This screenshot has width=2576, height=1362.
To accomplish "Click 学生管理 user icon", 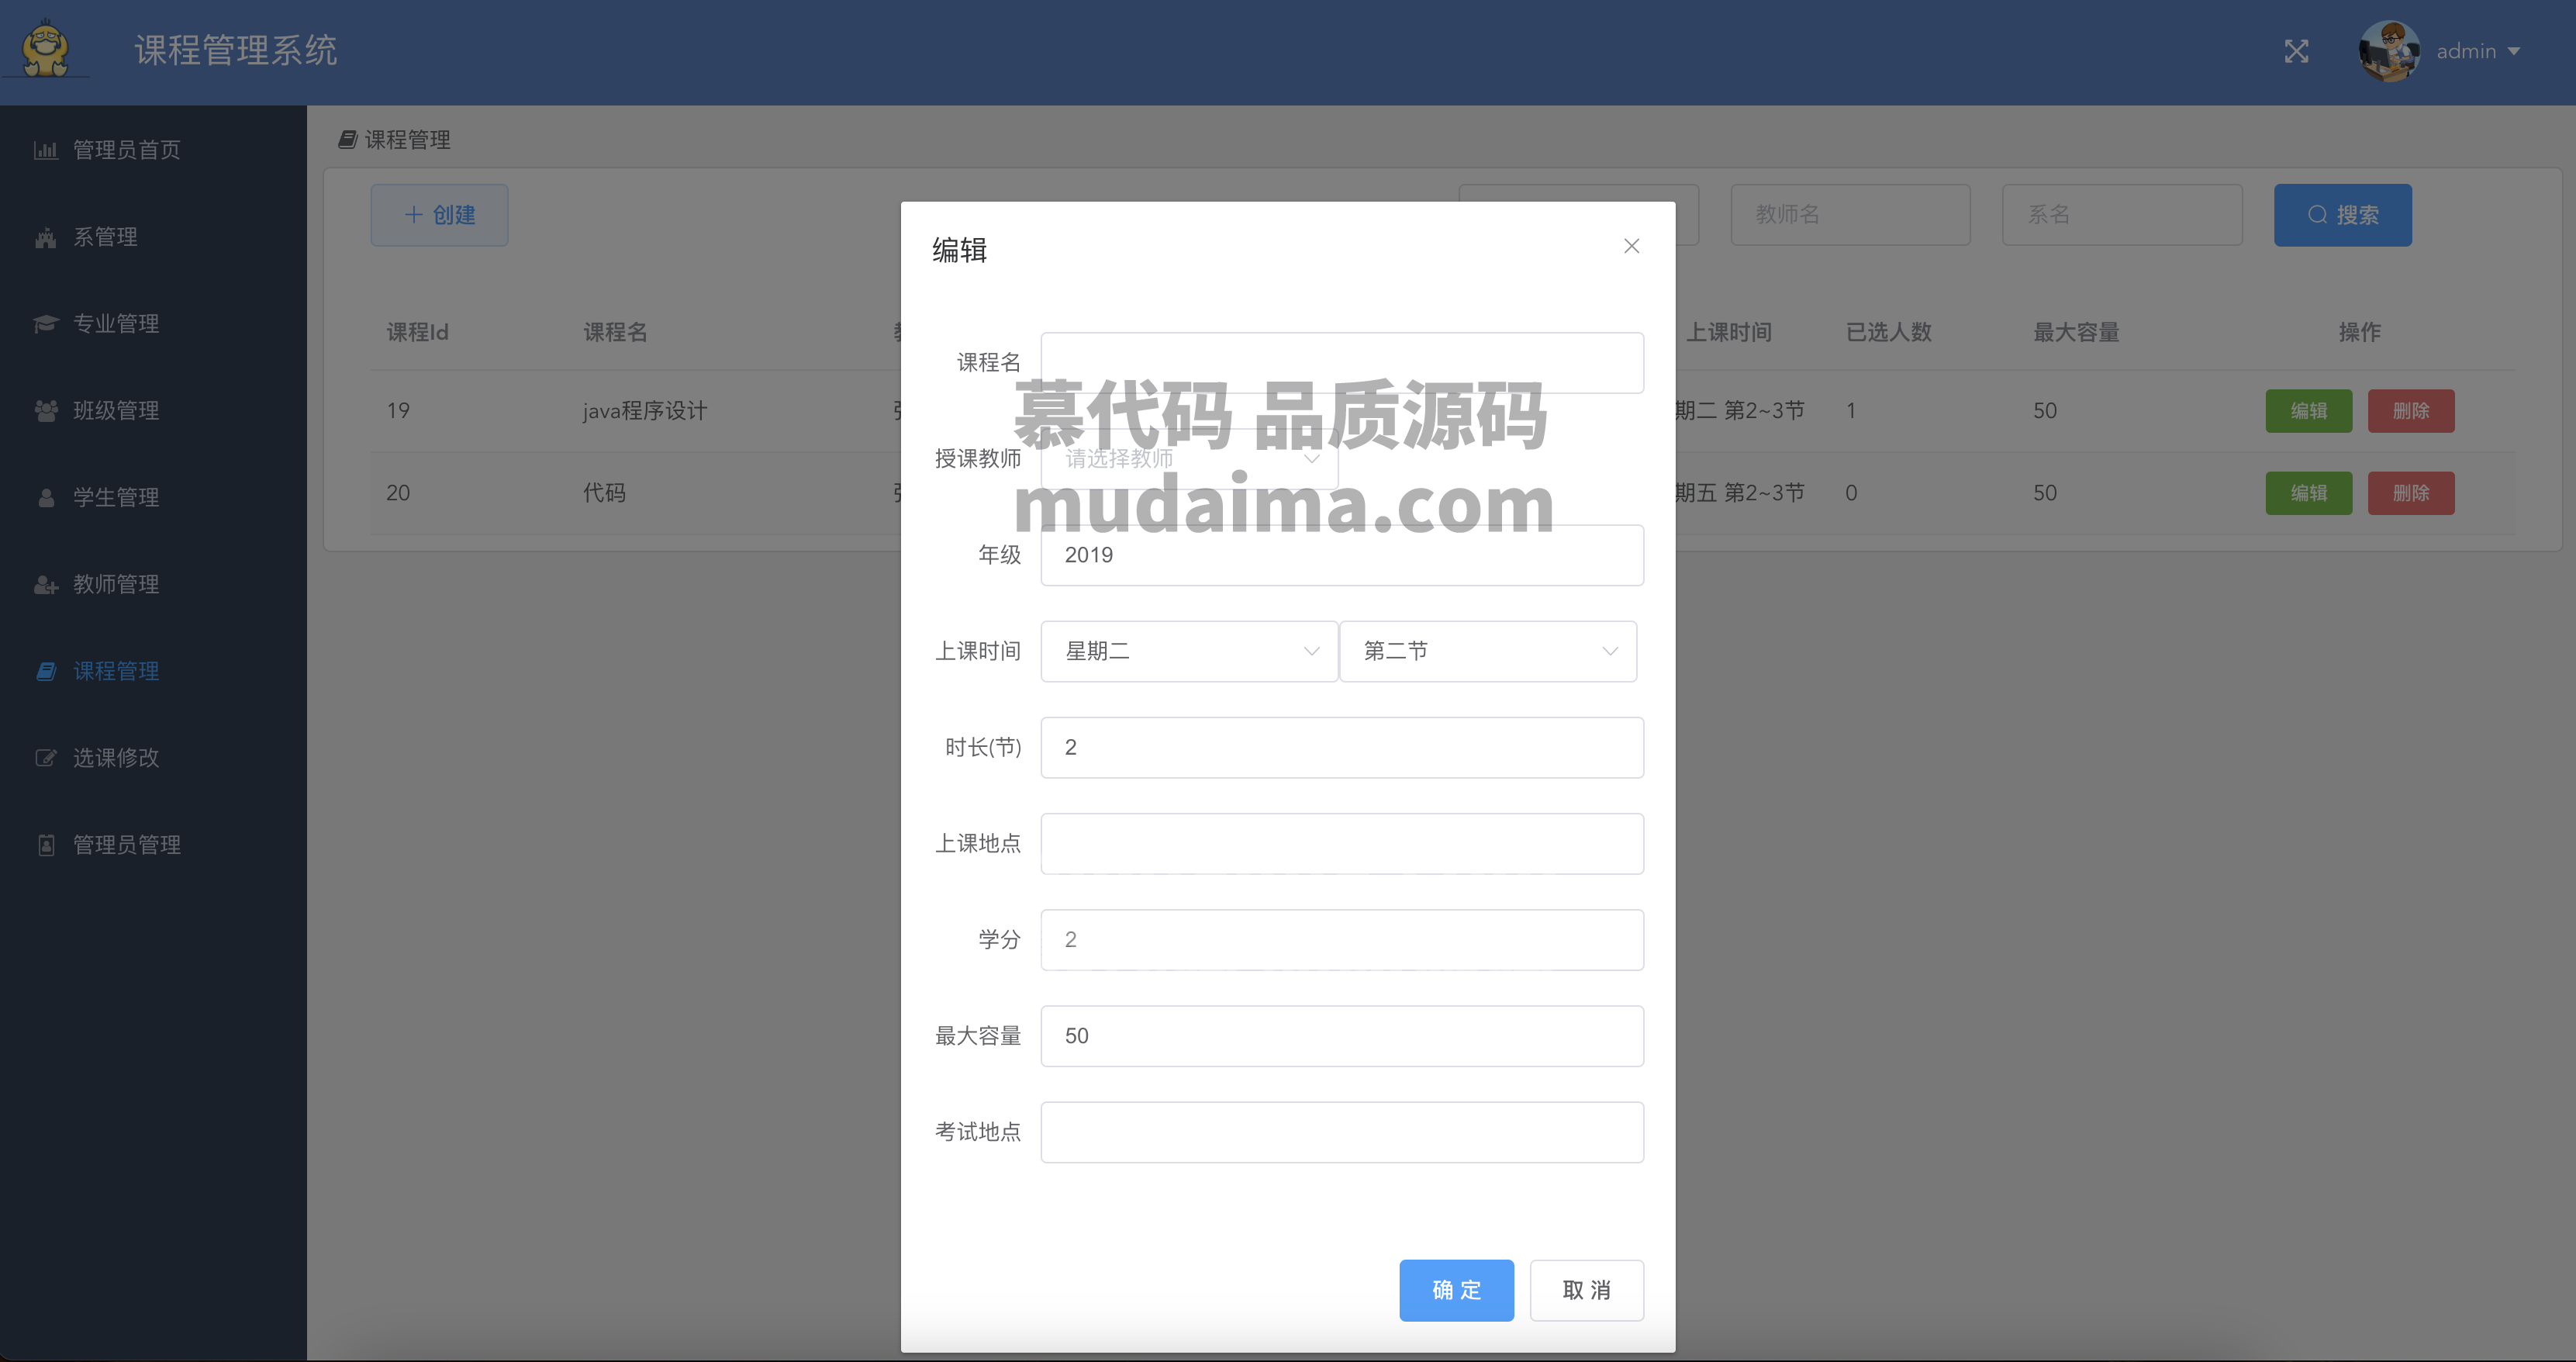I will click(x=46, y=497).
